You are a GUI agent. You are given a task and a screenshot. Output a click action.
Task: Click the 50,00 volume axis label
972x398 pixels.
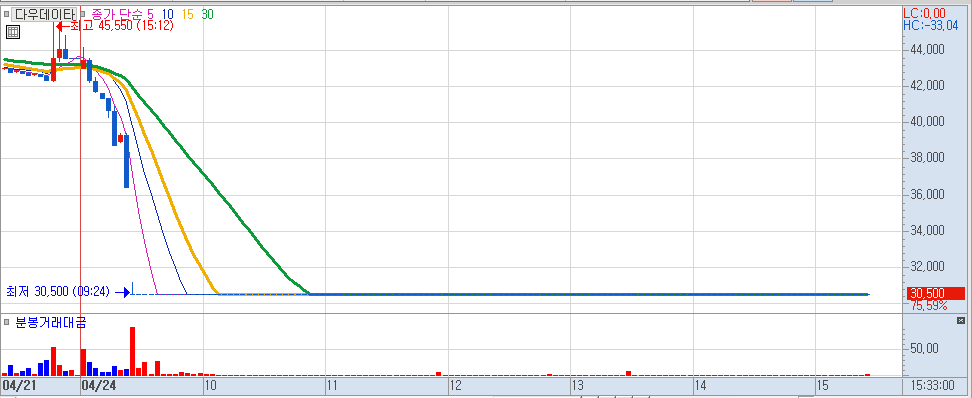click(x=924, y=349)
